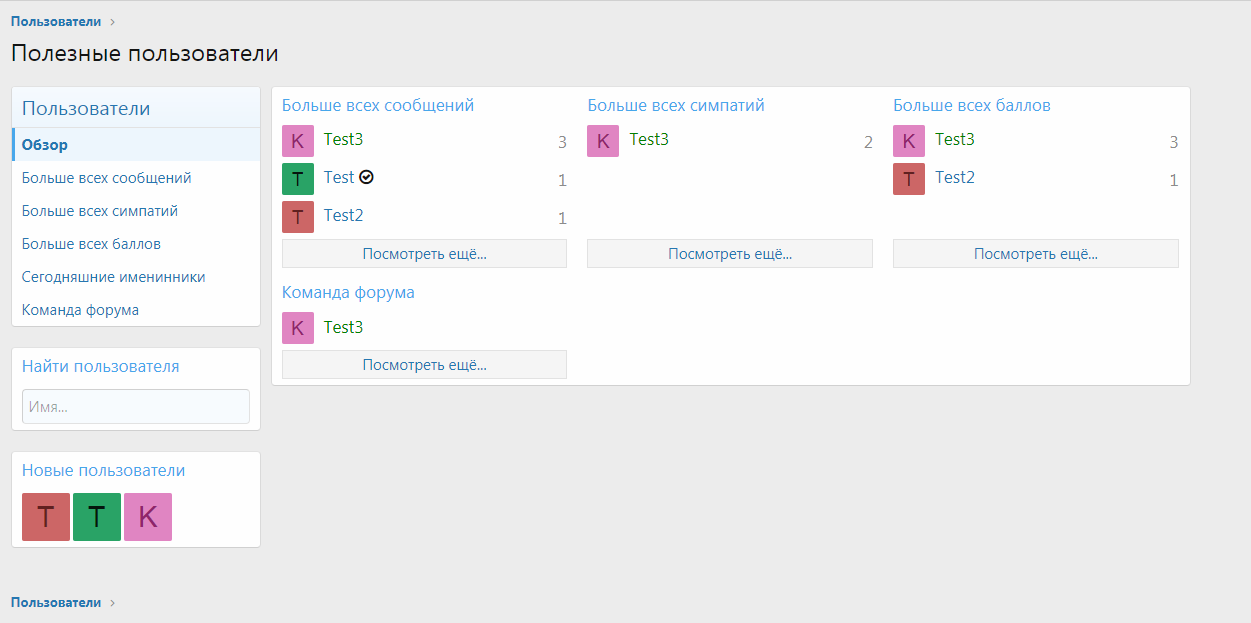Click Посмотреть ещё under Команда форума section
The height and width of the screenshot is (623, 1251).
424,365
